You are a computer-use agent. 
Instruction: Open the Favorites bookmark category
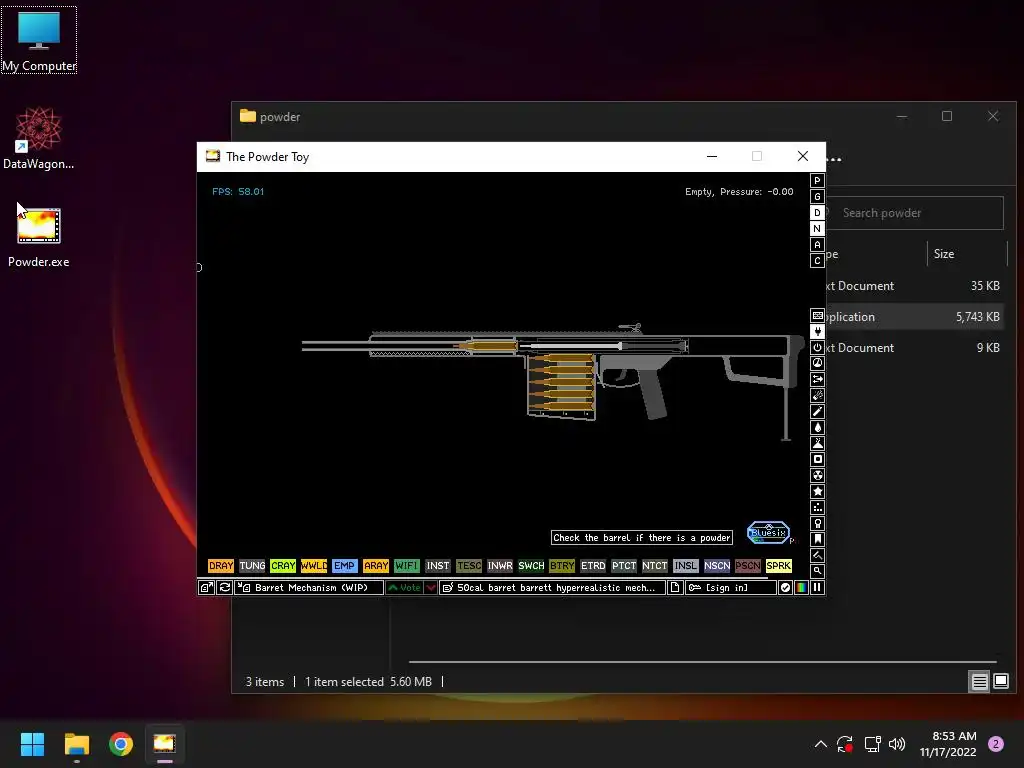click(817, 539)
